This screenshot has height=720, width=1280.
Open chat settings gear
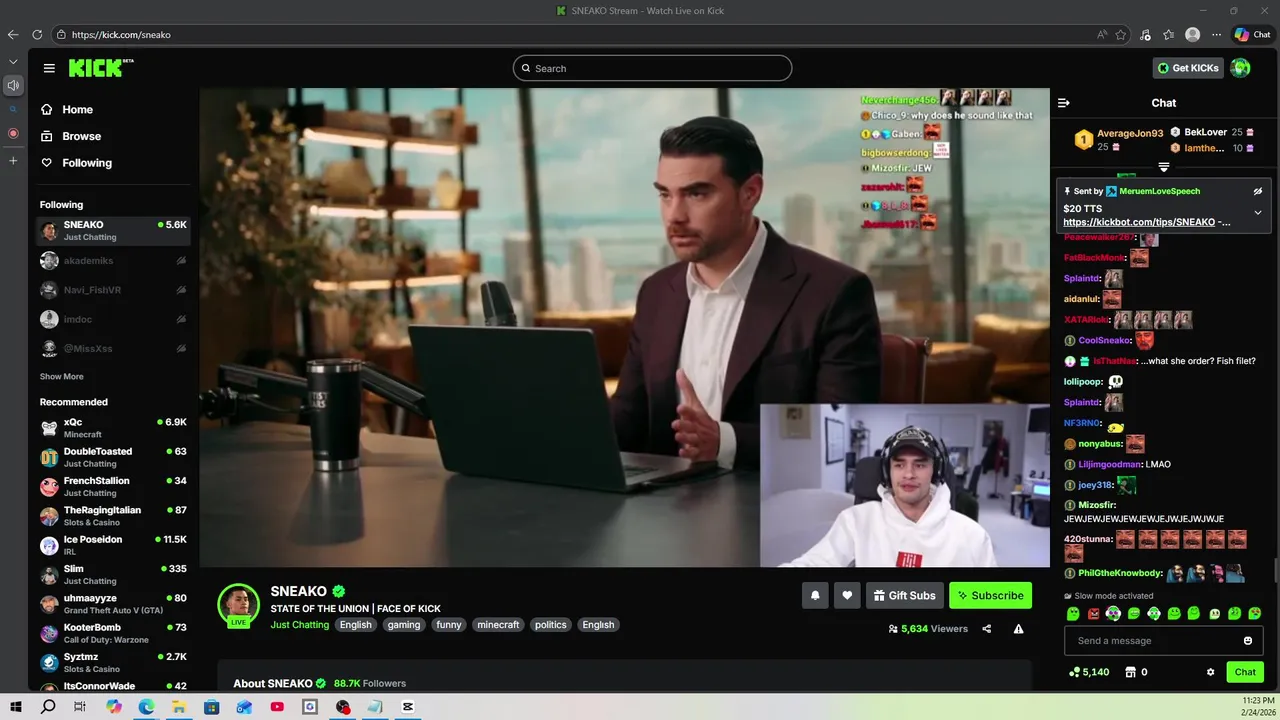tap(1210, 672)
